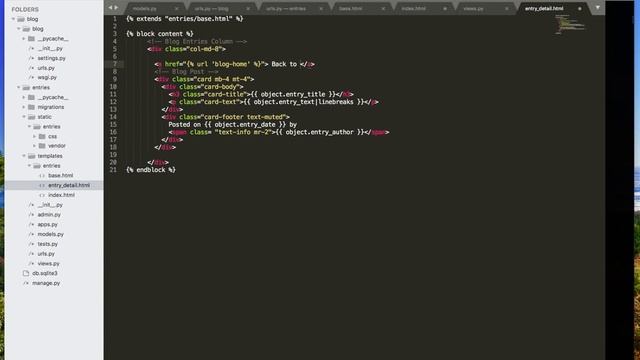
Task: Click line number 21 in the gutter
Action: pos(113,170)
